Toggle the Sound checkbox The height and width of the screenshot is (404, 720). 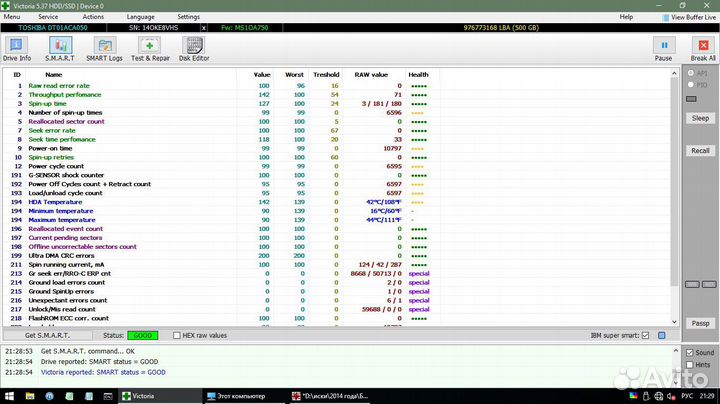point(689,353)
